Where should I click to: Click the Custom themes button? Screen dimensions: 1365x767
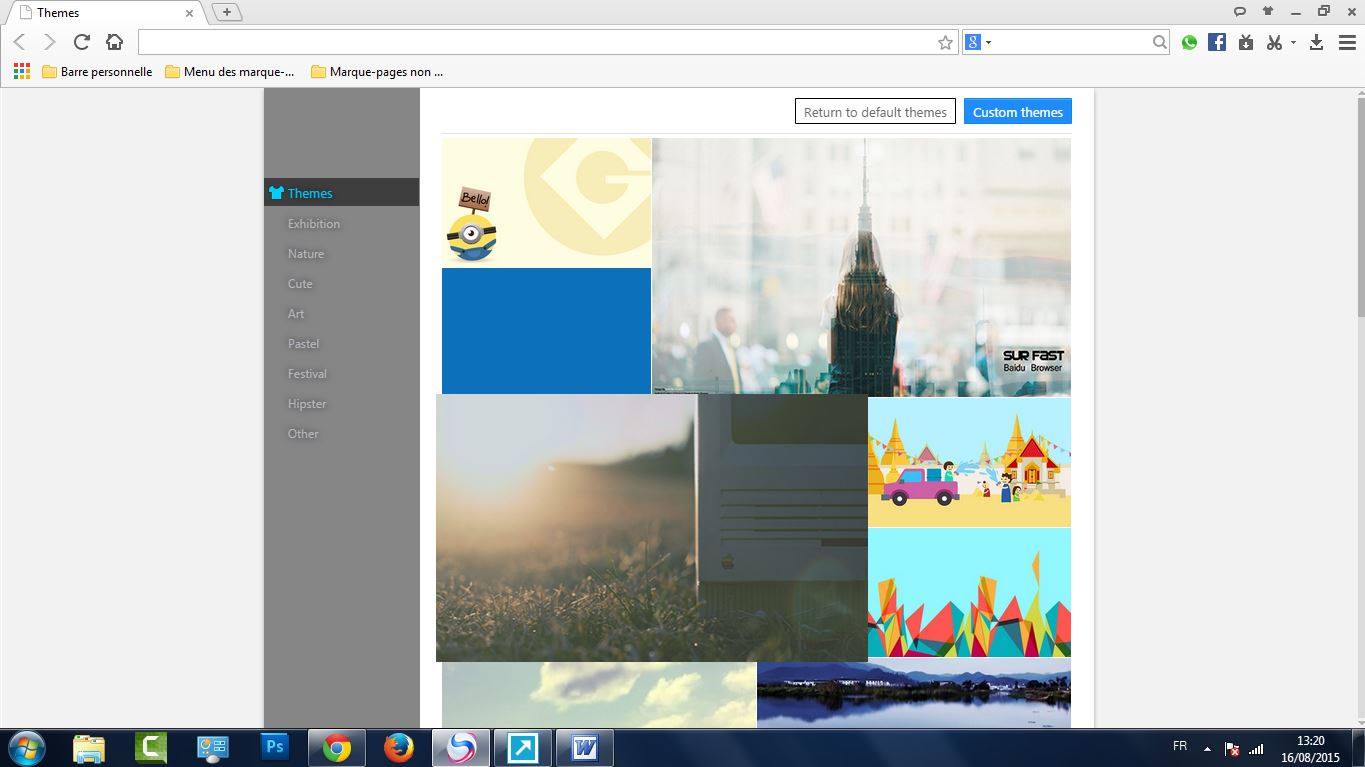click(x=1018, y=112)
